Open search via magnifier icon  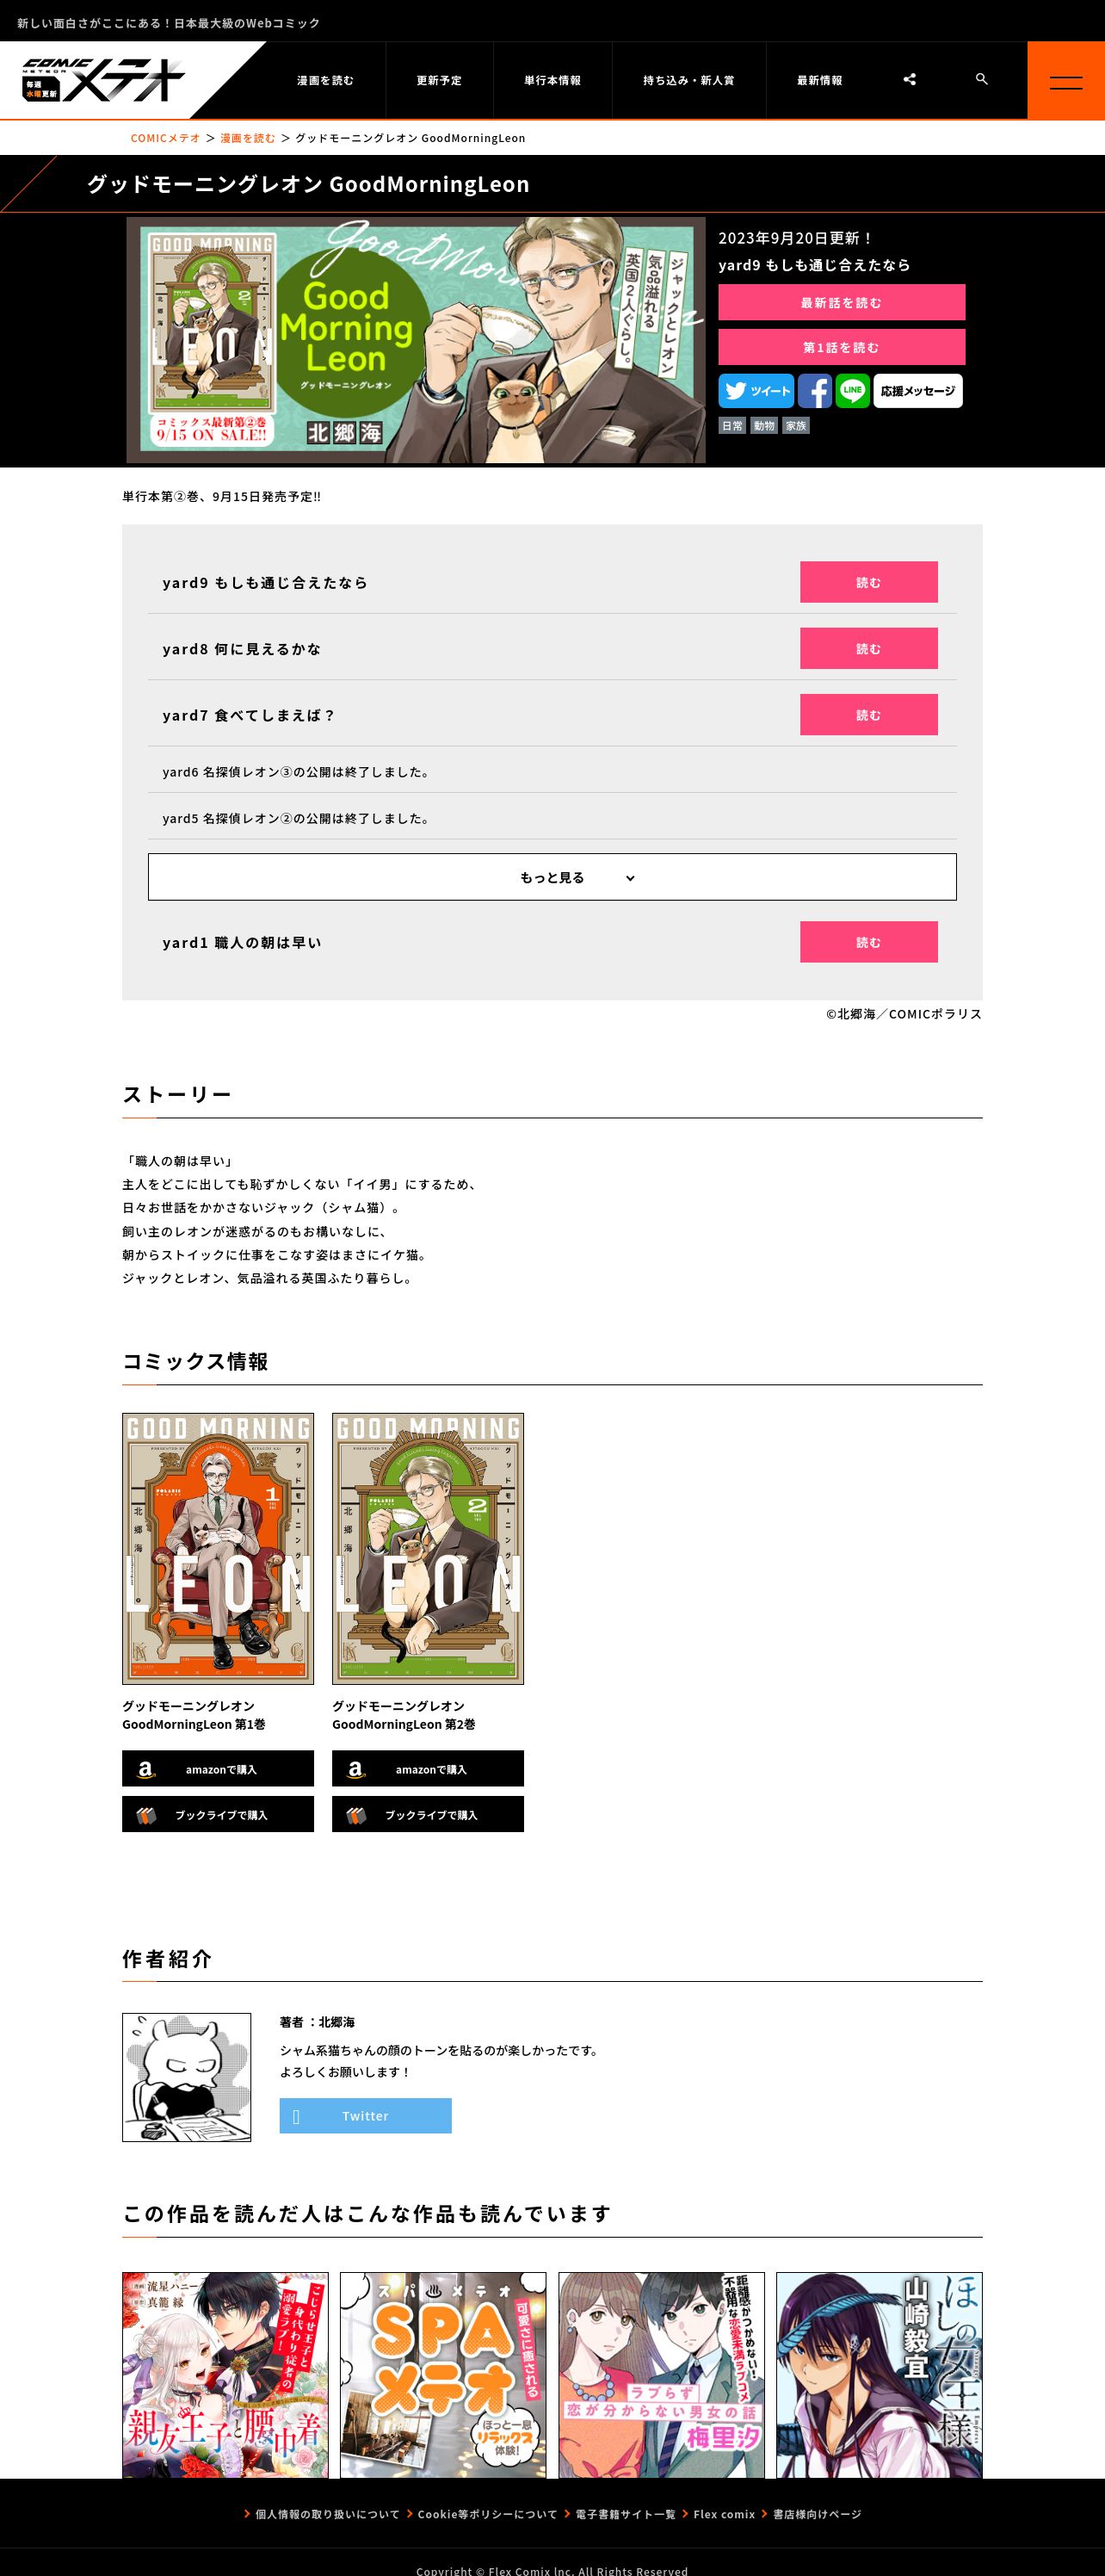click(x=981, y=79)
